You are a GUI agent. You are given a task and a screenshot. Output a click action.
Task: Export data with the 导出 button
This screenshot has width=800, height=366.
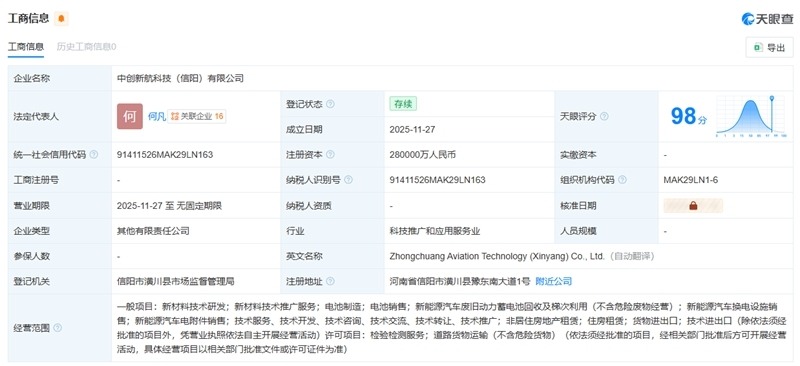pos(769,47)
